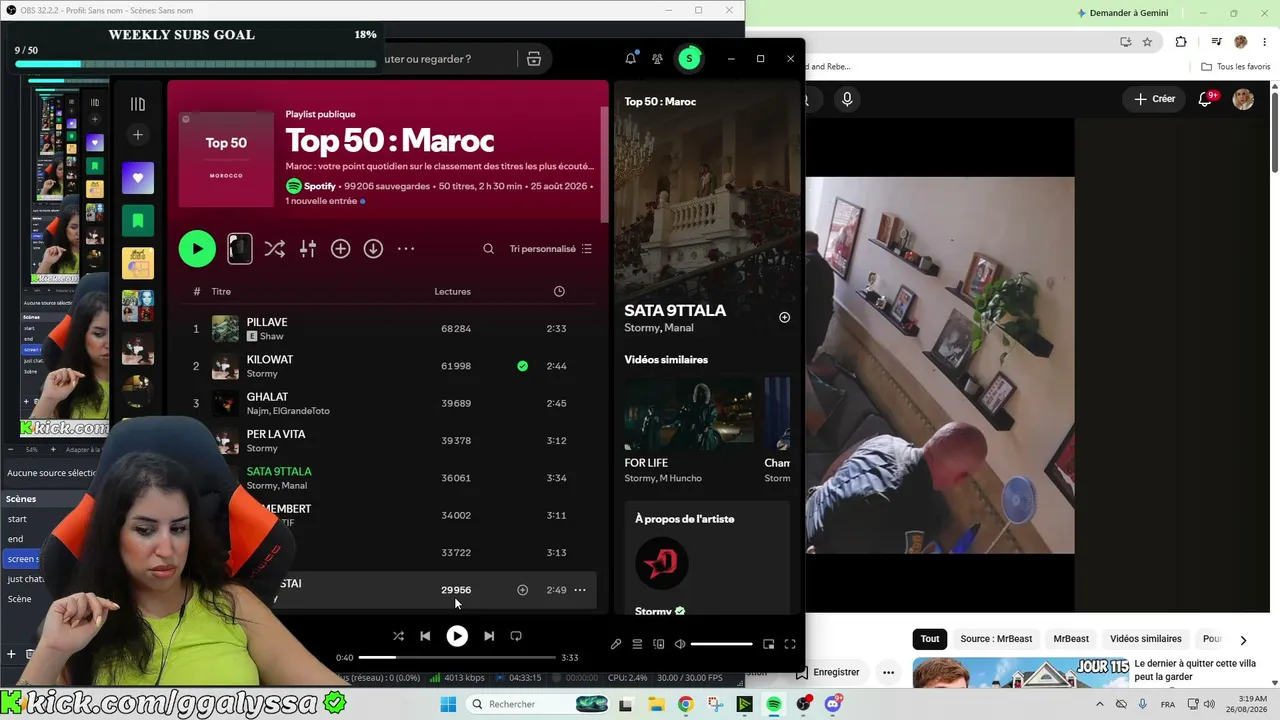The width and height of the screenshot is (1280, 720).
Task: Toggle shuffle in the Spotify player bar
Action: click(398, 636)
